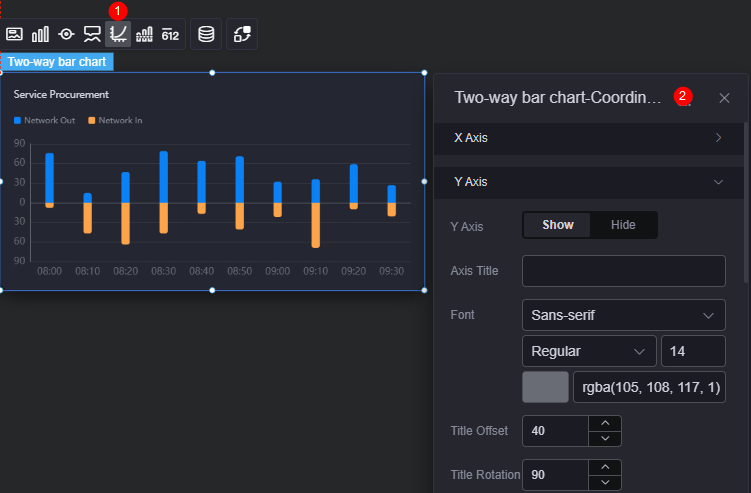Image resolution: width=751 pixels, height=493 pixels.
Task: Open the Regular font weight dropdown
Action: coord(589,351)
